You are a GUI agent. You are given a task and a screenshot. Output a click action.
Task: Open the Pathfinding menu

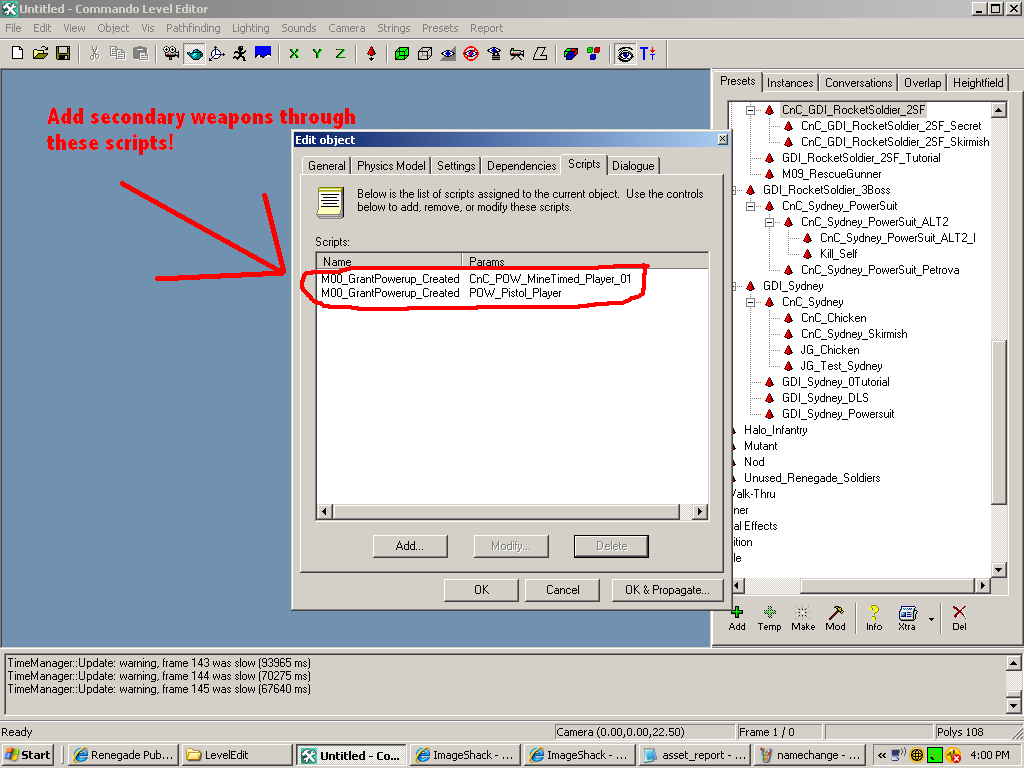[194, 28]
